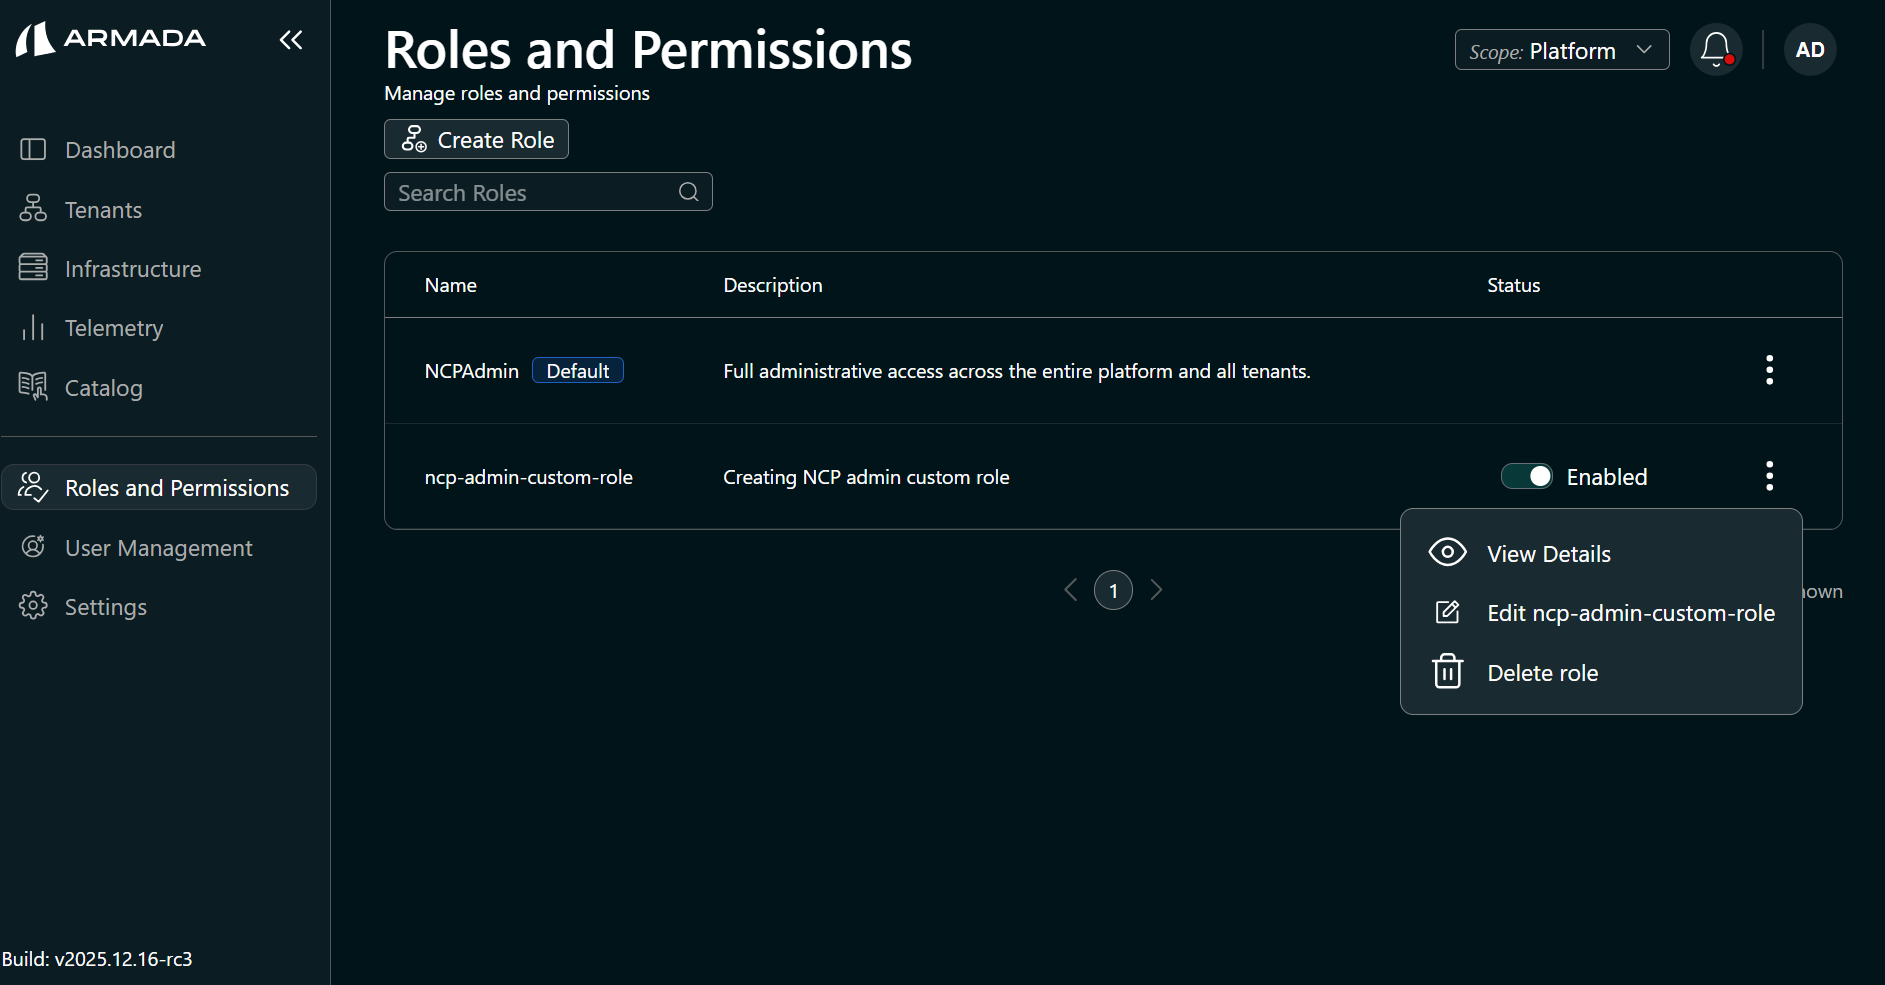Click the ARMADA logo
The image size is (1885, 985).
coord(110,38)
